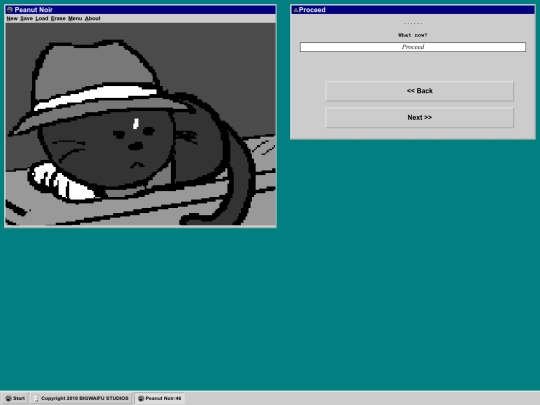
Task: Click the Start button smiley icon
Action: click(x=8, y=398)
